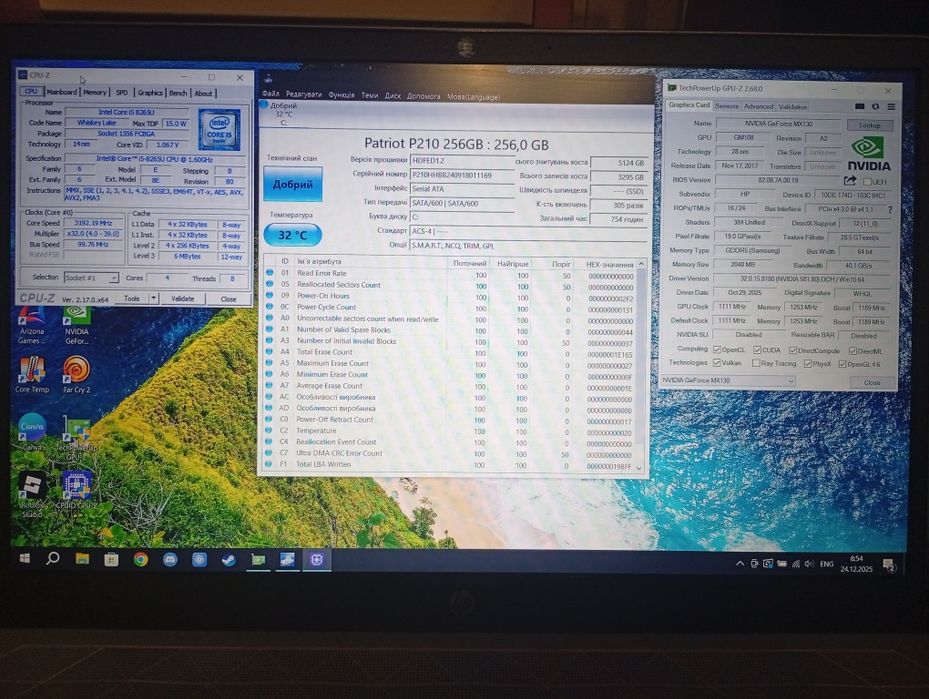Open Microsoft Store from the taskbar
Image resolution: width=929 pixels, height=699 pixels.
111,559
